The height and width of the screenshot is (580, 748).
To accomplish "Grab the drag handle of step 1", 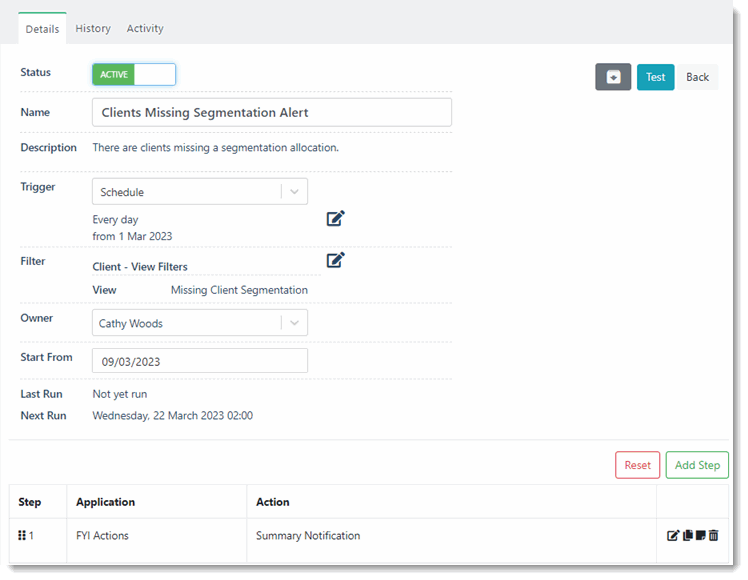I will [x=22, y=536].
